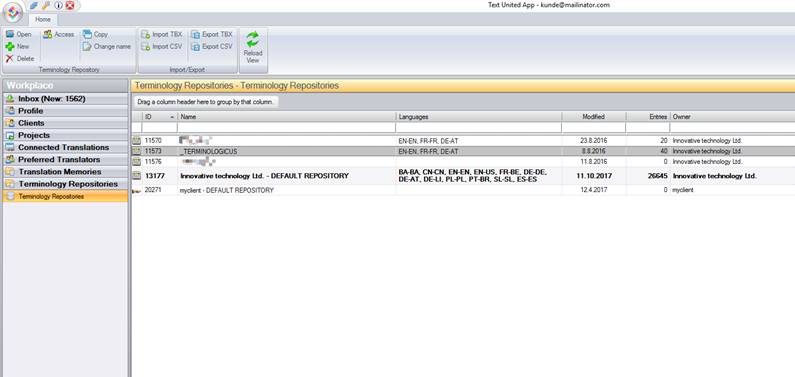Screen dimensions: 795x377
Task: Select repository row with ID 11570
Action: pos(463,140)
